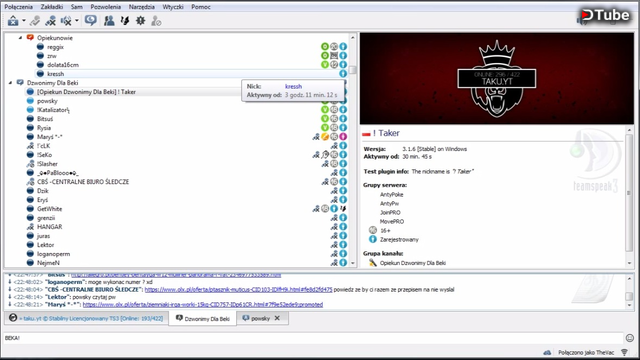Open the Sam menu

click(76, 7)
